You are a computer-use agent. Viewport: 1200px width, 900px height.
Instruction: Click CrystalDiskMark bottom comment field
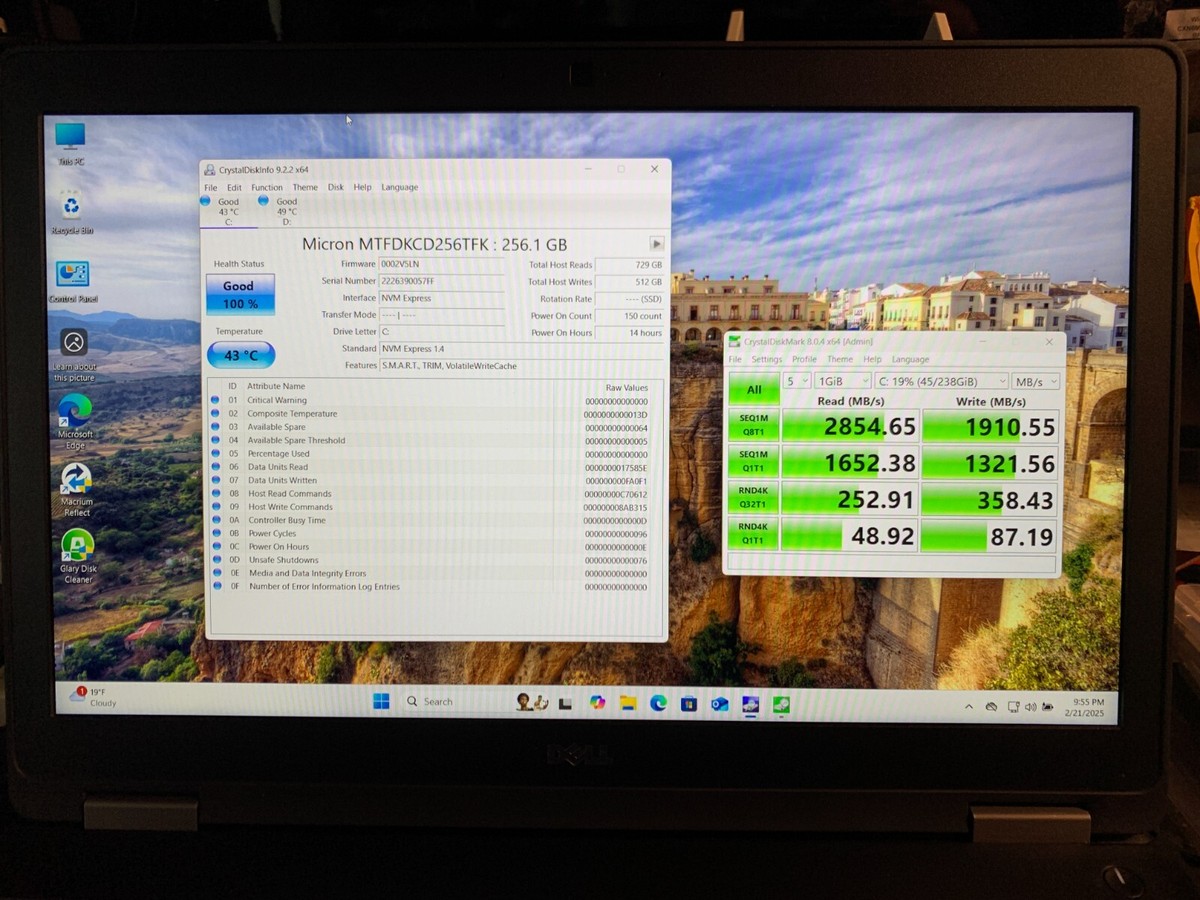click(892, 564)
